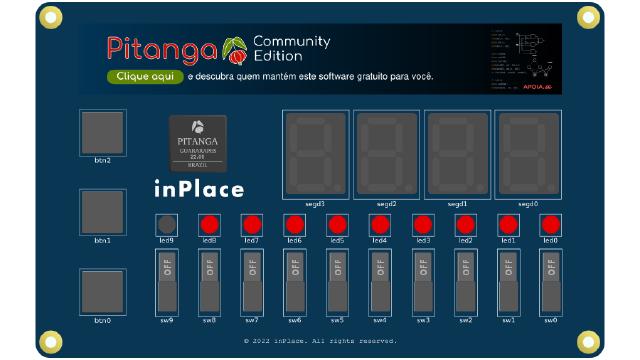Turn on switch sw5
The width and height of the screenshot is (640, 360).
point(337,282)
